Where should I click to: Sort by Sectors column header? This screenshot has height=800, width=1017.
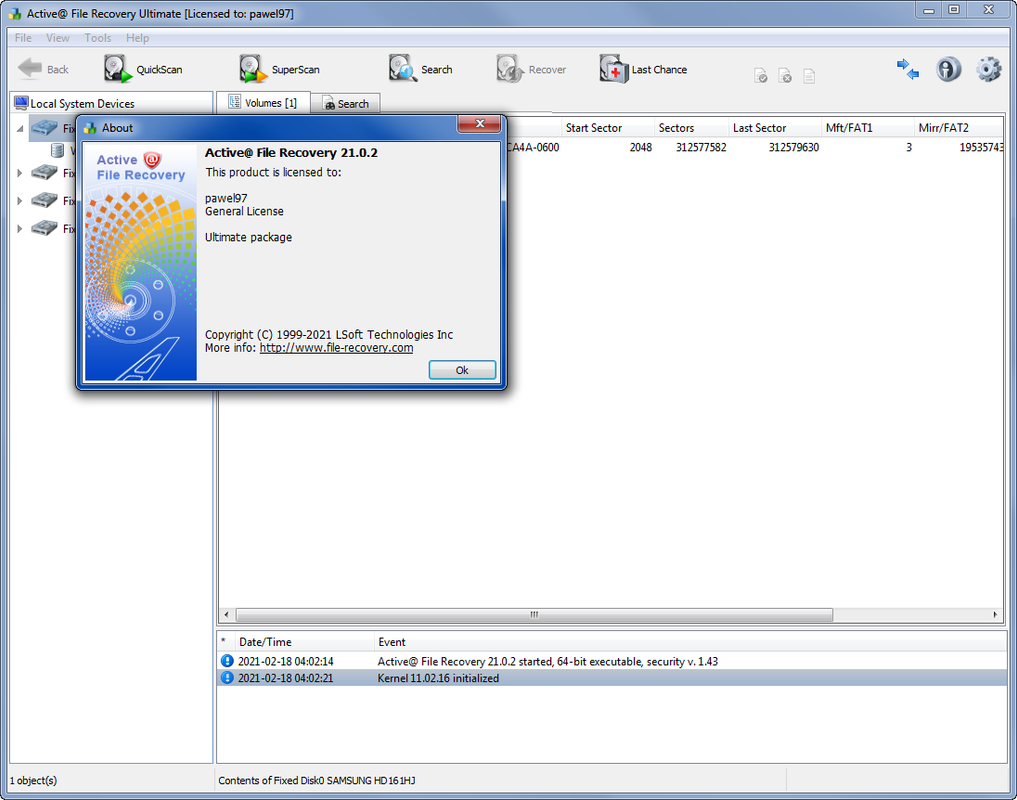(x=691, y=128)
